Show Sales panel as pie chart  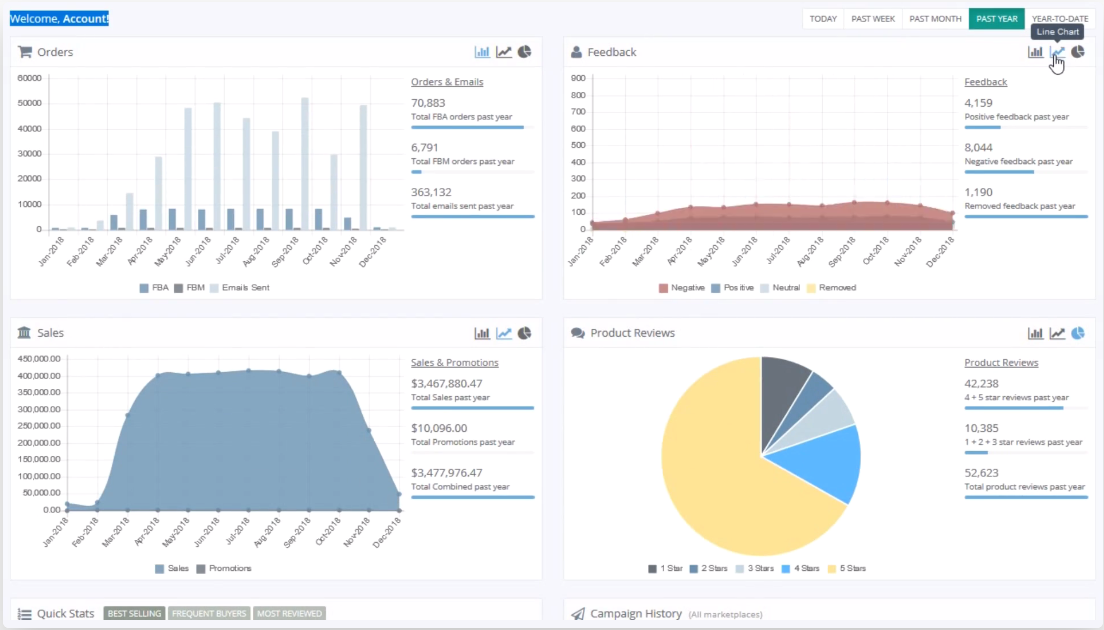[525, 333]
